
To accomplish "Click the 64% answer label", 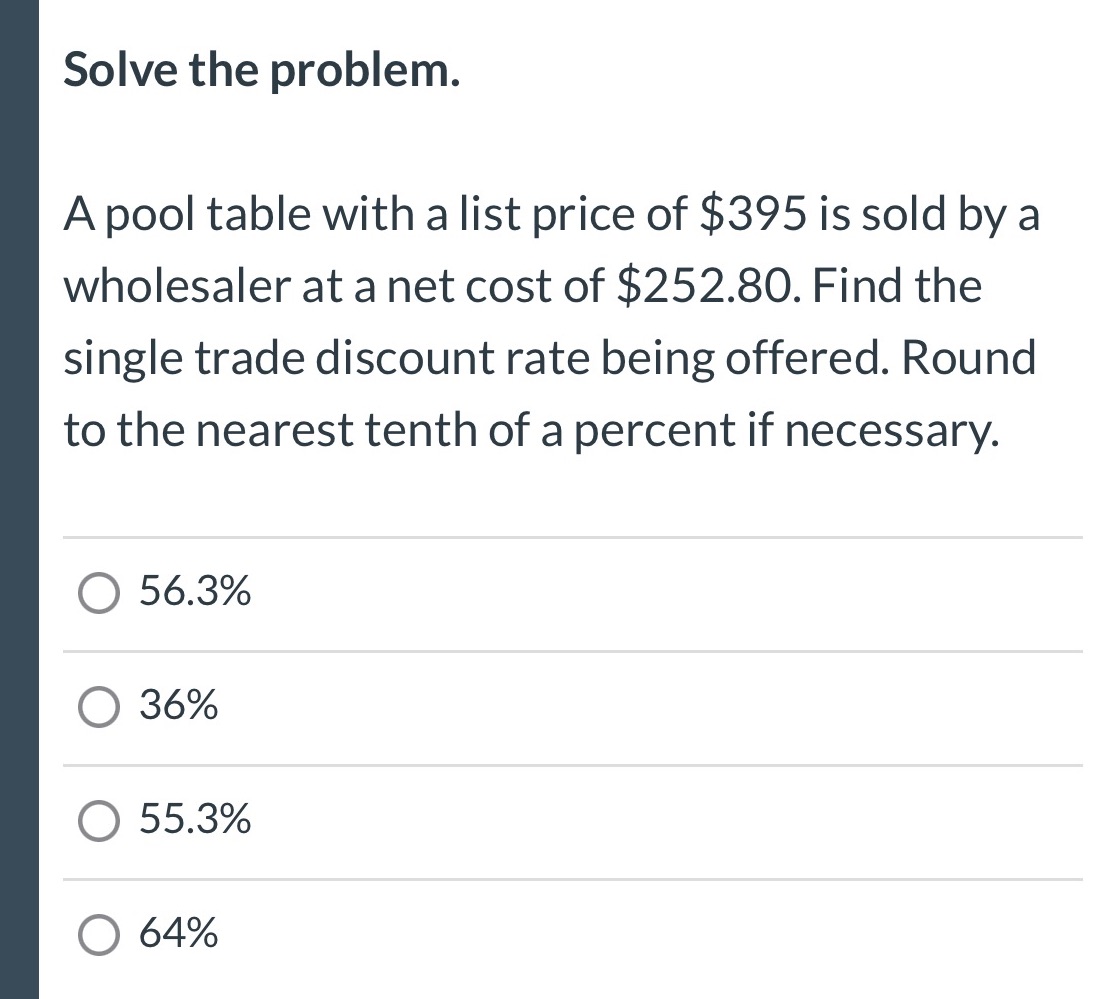I will click(178, 932).
